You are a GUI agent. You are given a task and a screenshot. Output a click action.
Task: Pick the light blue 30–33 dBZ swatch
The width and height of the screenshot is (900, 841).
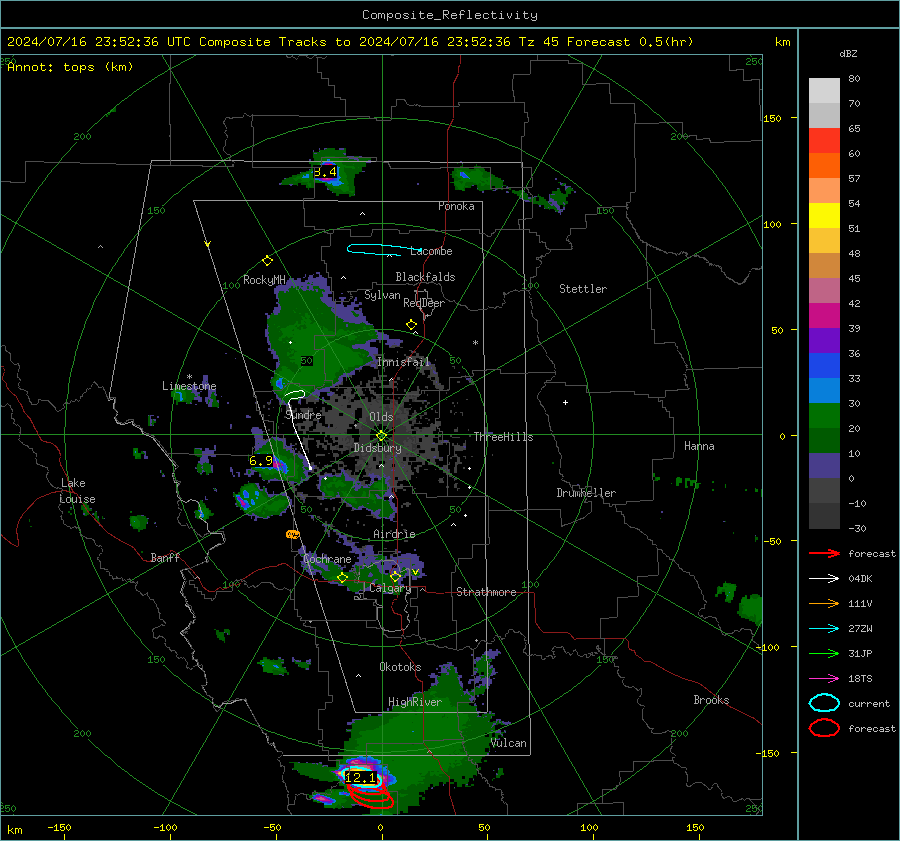(x=824, y=391)
